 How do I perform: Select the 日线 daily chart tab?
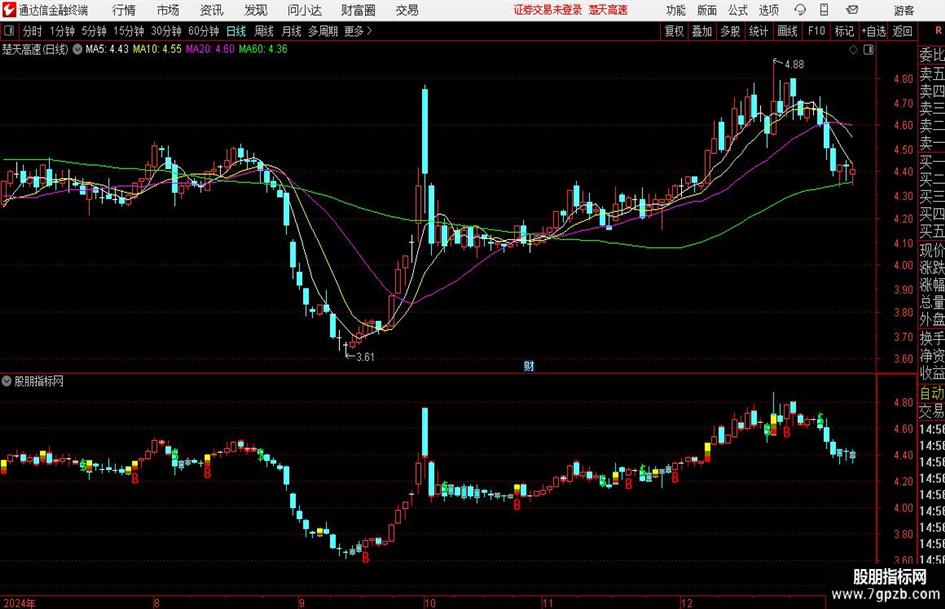(x=236, y=31)
